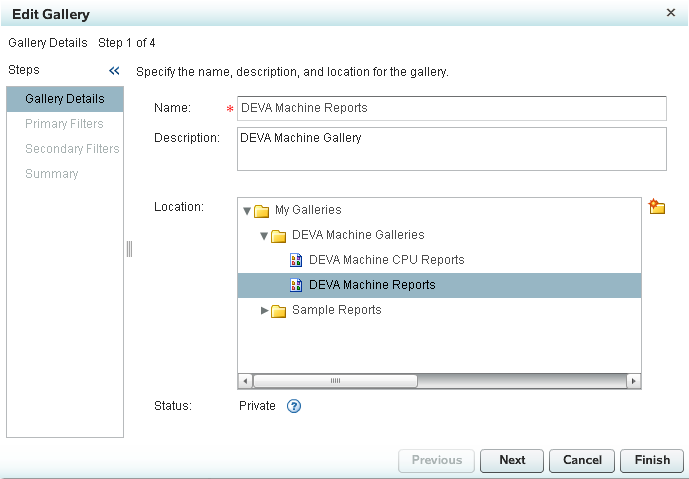This screenshot has height=479, width=689.
Task: Click the Finish button
Action: coord(652,460)
